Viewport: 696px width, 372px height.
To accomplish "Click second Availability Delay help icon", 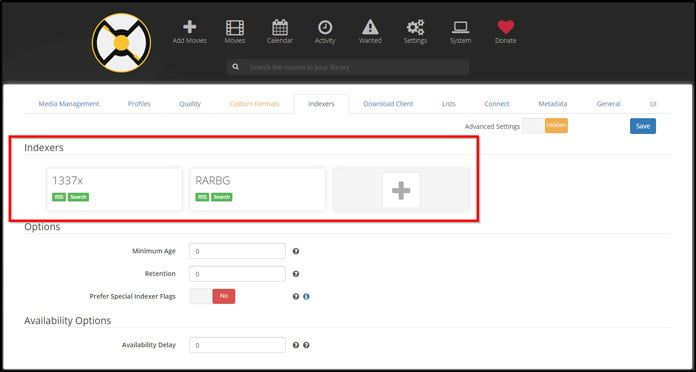I will [x=306, y=345].
